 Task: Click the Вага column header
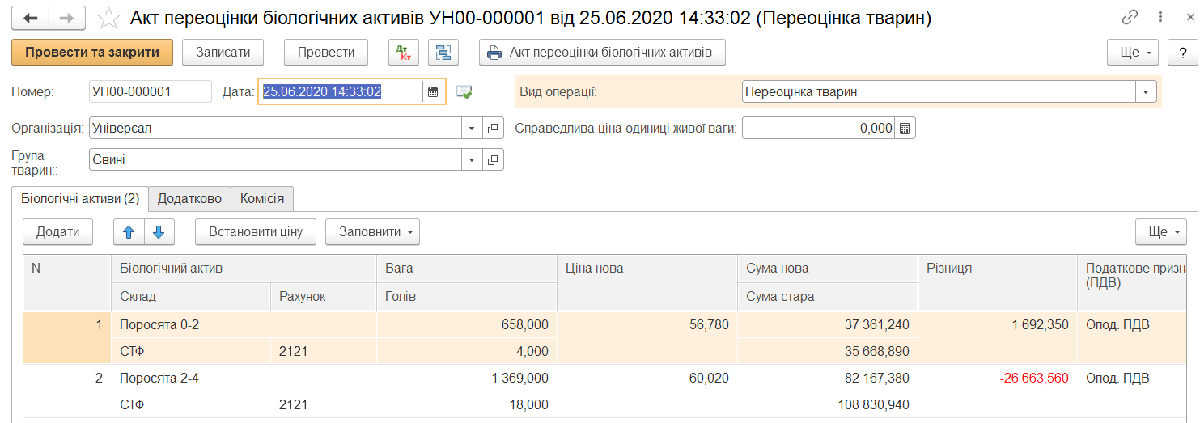coord(465,269)
